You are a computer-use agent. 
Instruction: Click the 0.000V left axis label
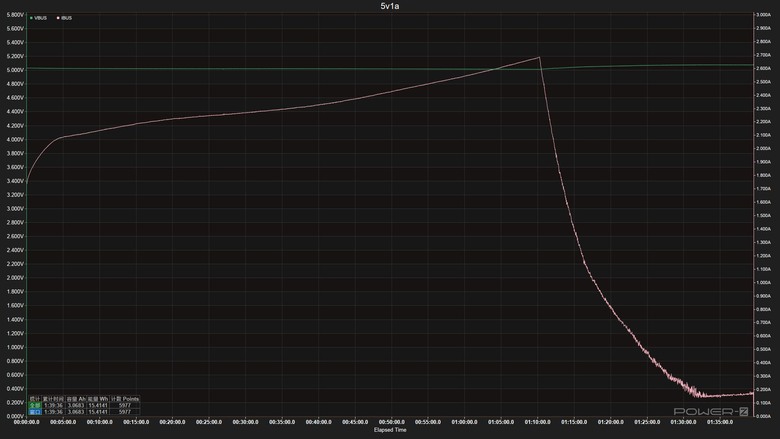point(15,416)
